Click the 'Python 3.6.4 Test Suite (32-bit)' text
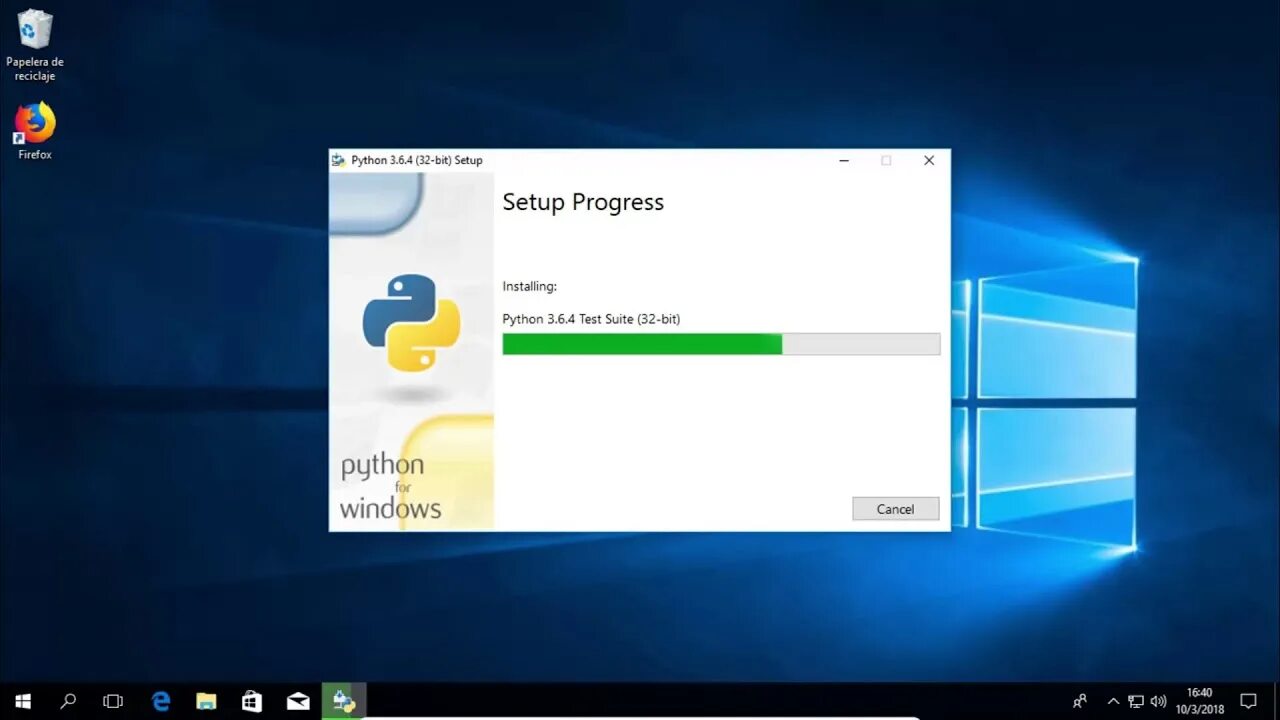 pyautogui.click(x=591, y=319)
